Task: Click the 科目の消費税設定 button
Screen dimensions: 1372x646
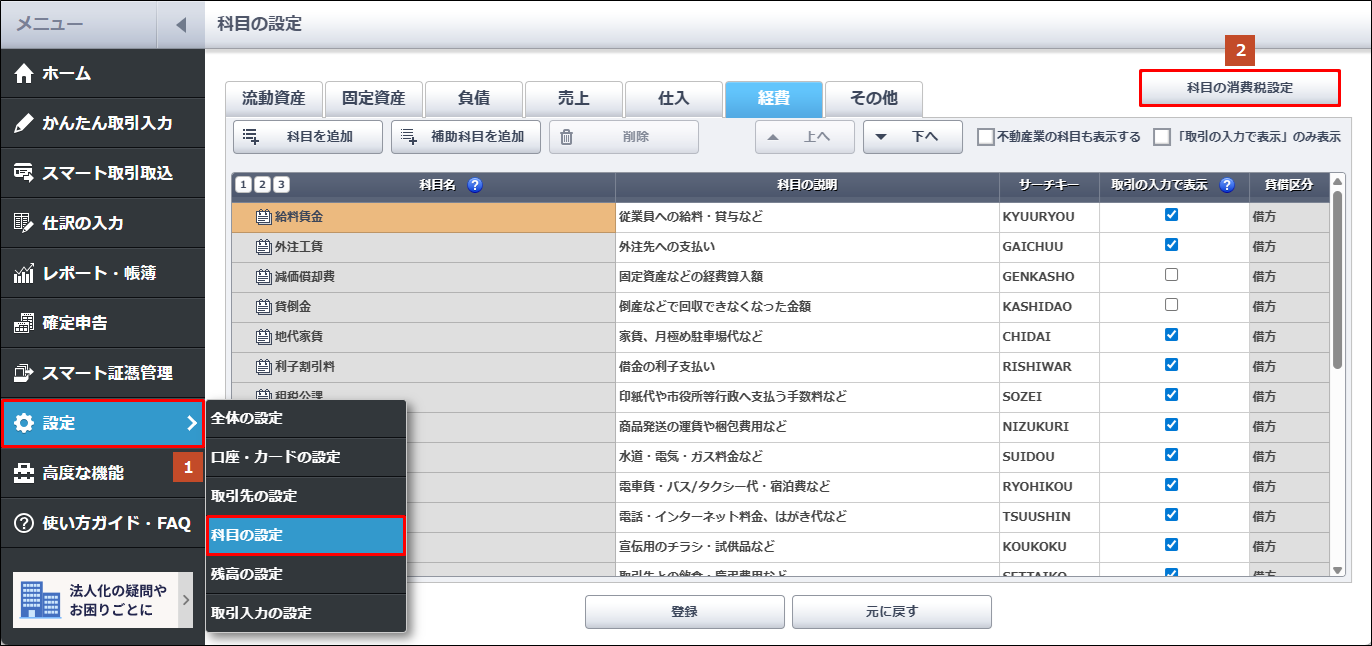Action: (x=1239, y=87)
